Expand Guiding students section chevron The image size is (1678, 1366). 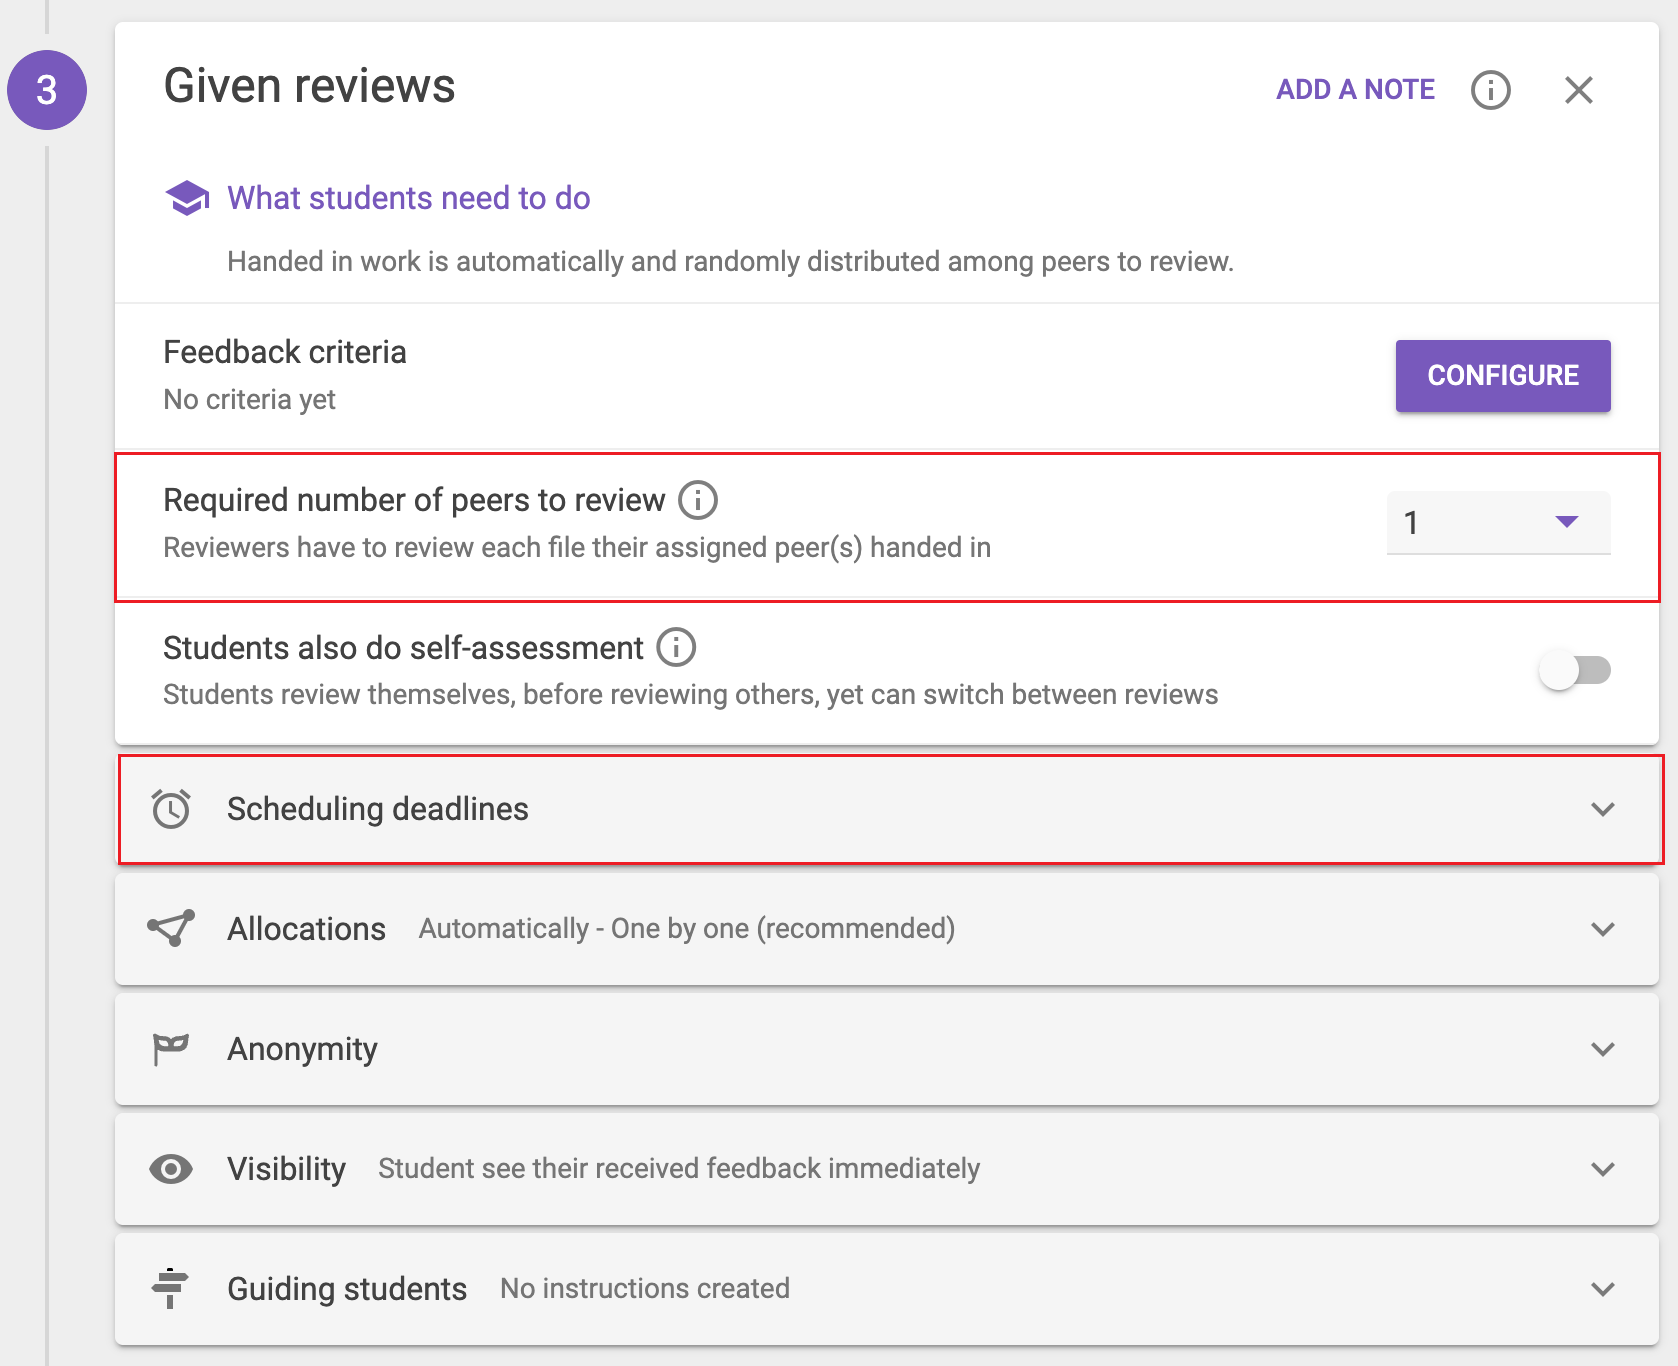coord(1602,1289)
